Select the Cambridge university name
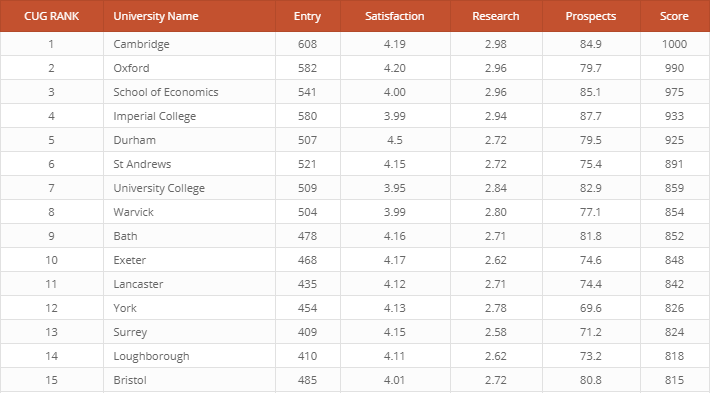This screenshot has height=393, width=711. coord(141,44)
